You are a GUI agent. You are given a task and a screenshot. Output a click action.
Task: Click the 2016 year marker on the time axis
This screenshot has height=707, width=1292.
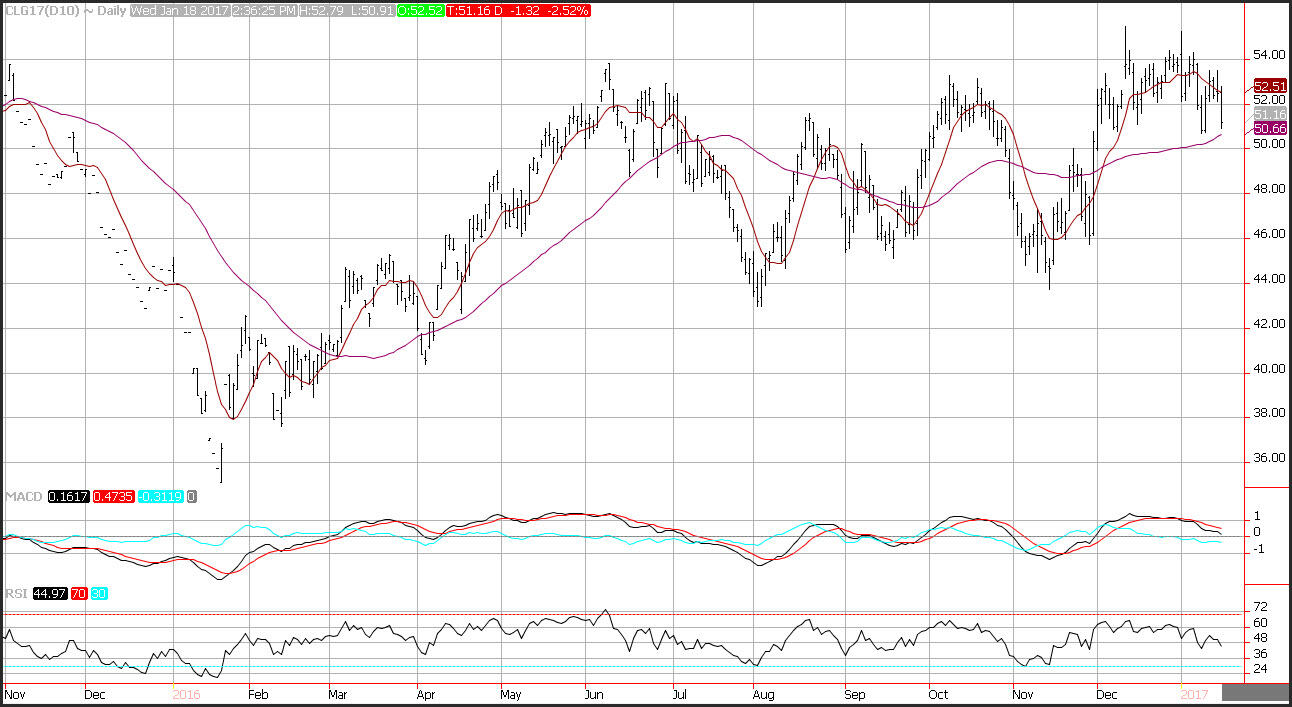(186, 693)
